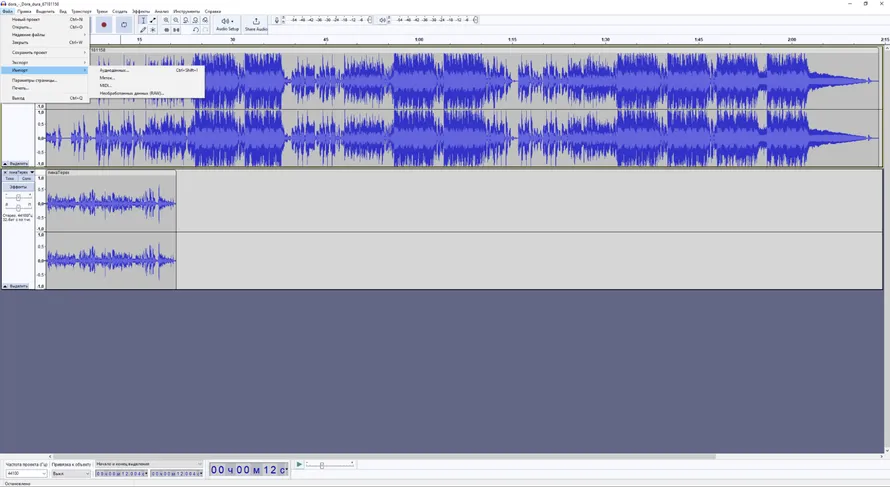Select the Draw pencil tool
890x487 pixels.
pos(143,30)
